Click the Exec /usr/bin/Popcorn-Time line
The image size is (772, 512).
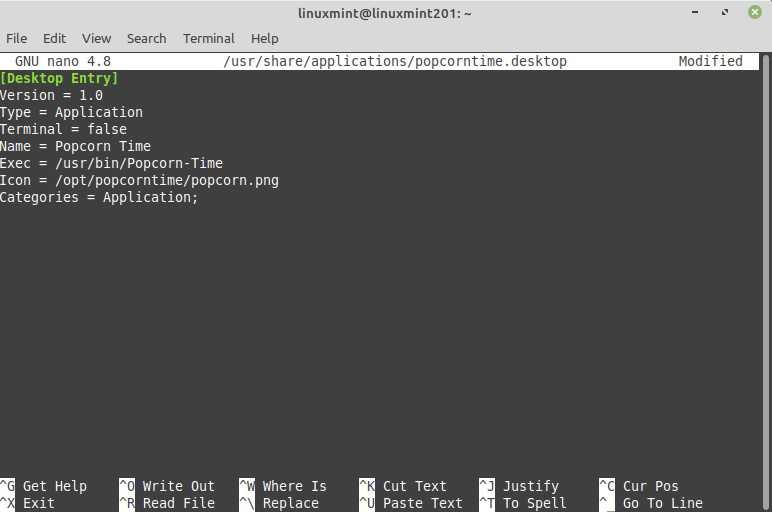(x=111, y=163)
